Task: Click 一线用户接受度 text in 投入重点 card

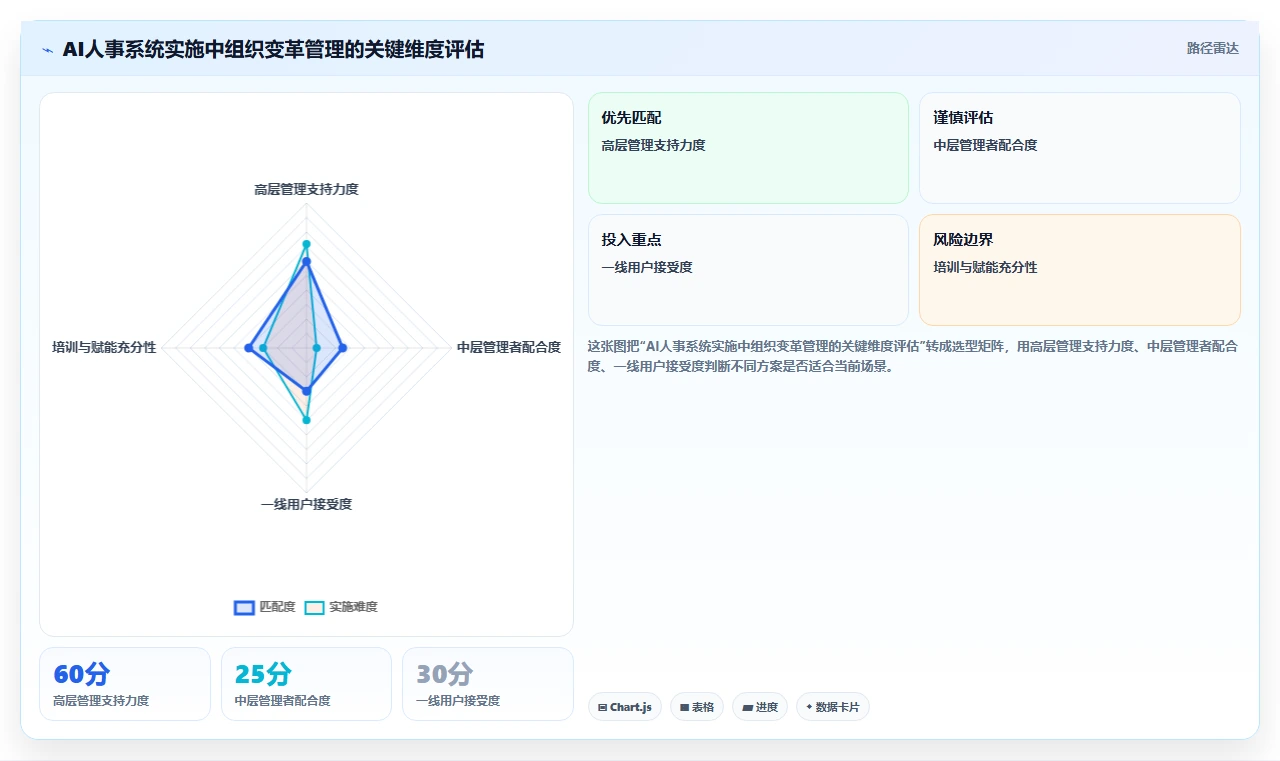Action: point(647,267)
